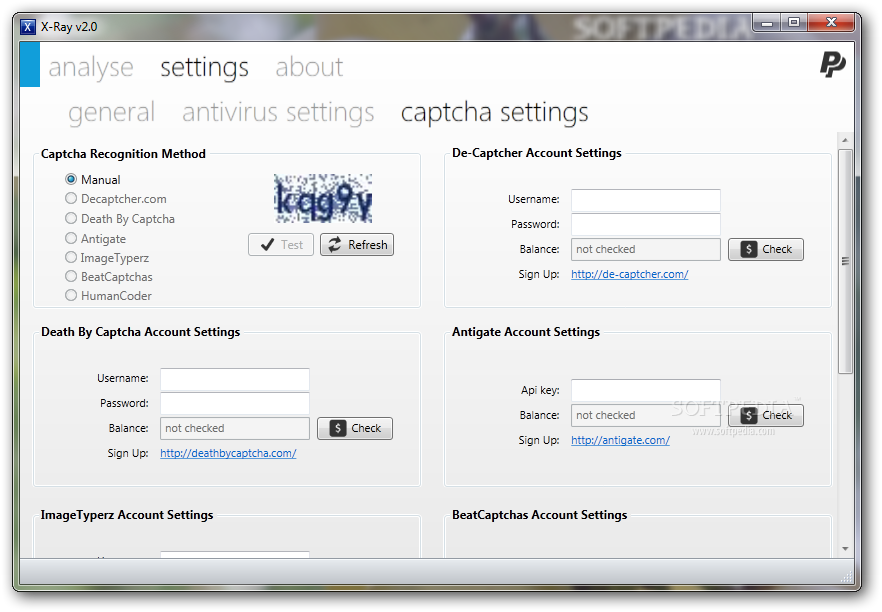
Task: Open the deathbycaptcha.com sign up link
Action: point(228,453)
